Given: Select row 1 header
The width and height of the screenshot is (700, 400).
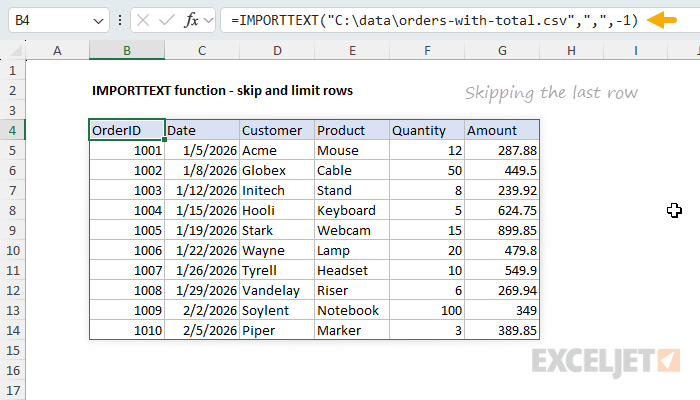Looking at the screenshot, I should tap(12, 71).
